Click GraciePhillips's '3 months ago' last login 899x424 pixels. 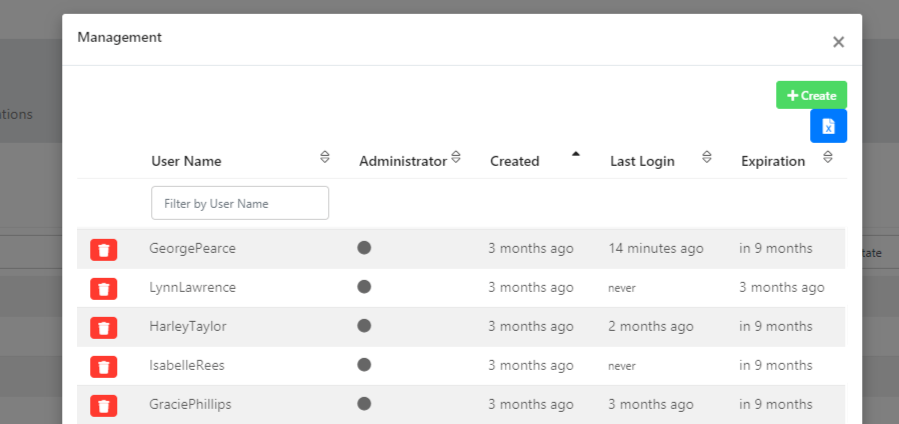(x=651, y=405)
